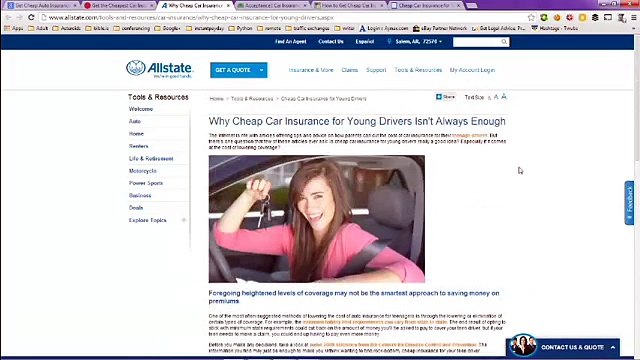Image resolution: width=640 pixels, height=360 pixels.
Task: Click the orange extension icon in toolbar
Action: point(557,18)
